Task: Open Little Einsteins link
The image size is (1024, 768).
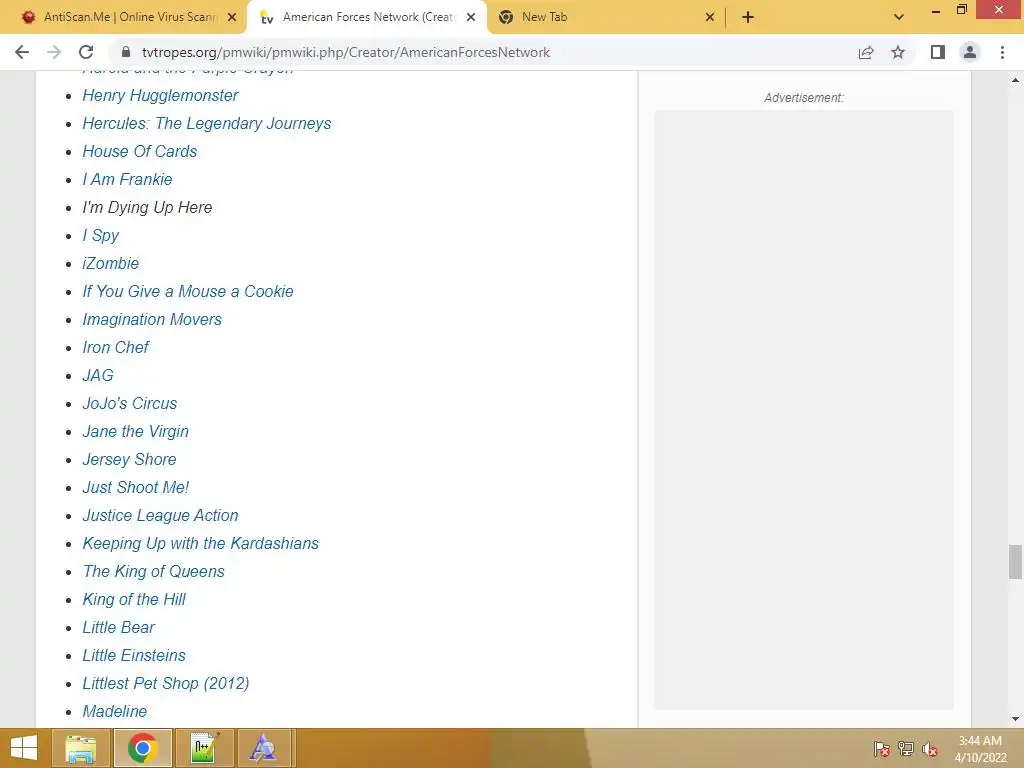Action: tap(134, 656)
